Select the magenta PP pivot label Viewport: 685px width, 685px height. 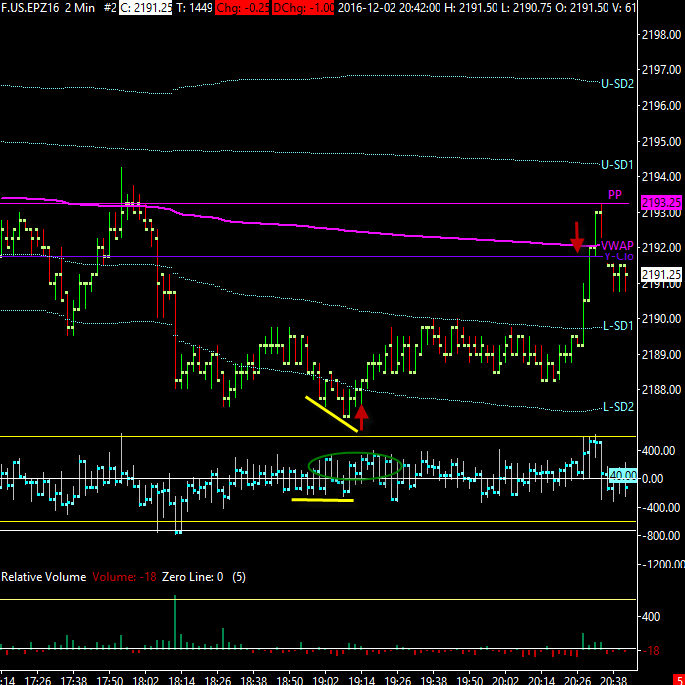(615, 195)
